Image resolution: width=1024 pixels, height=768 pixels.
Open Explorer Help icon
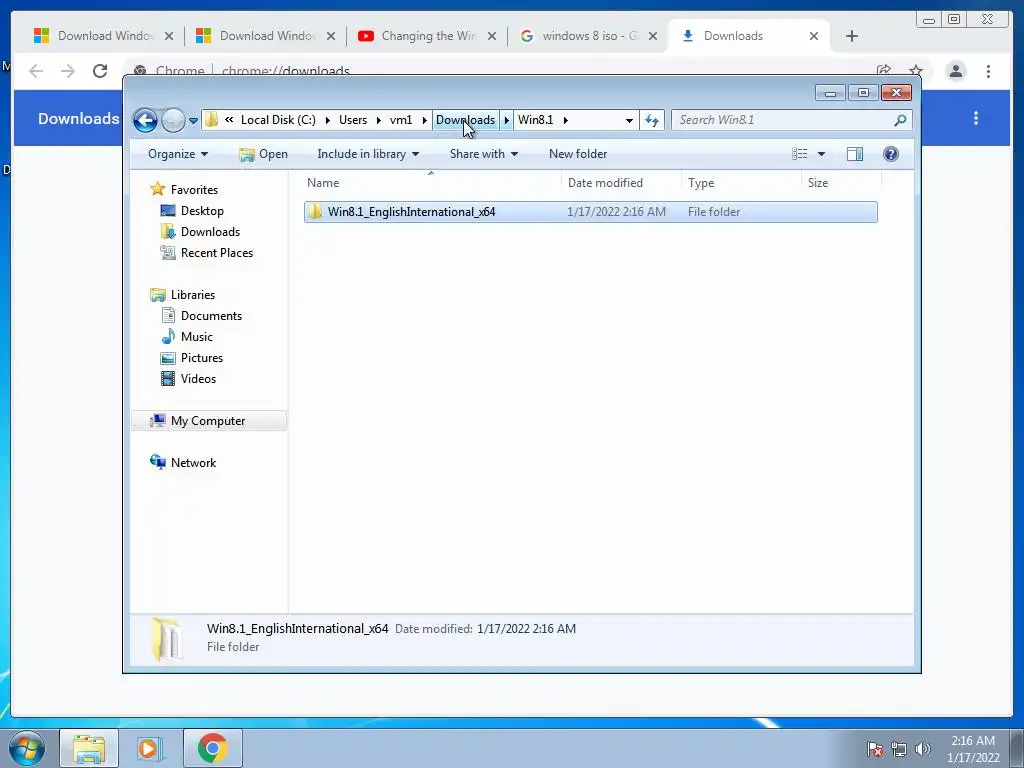pyautogui.click(x=891, y=154)
